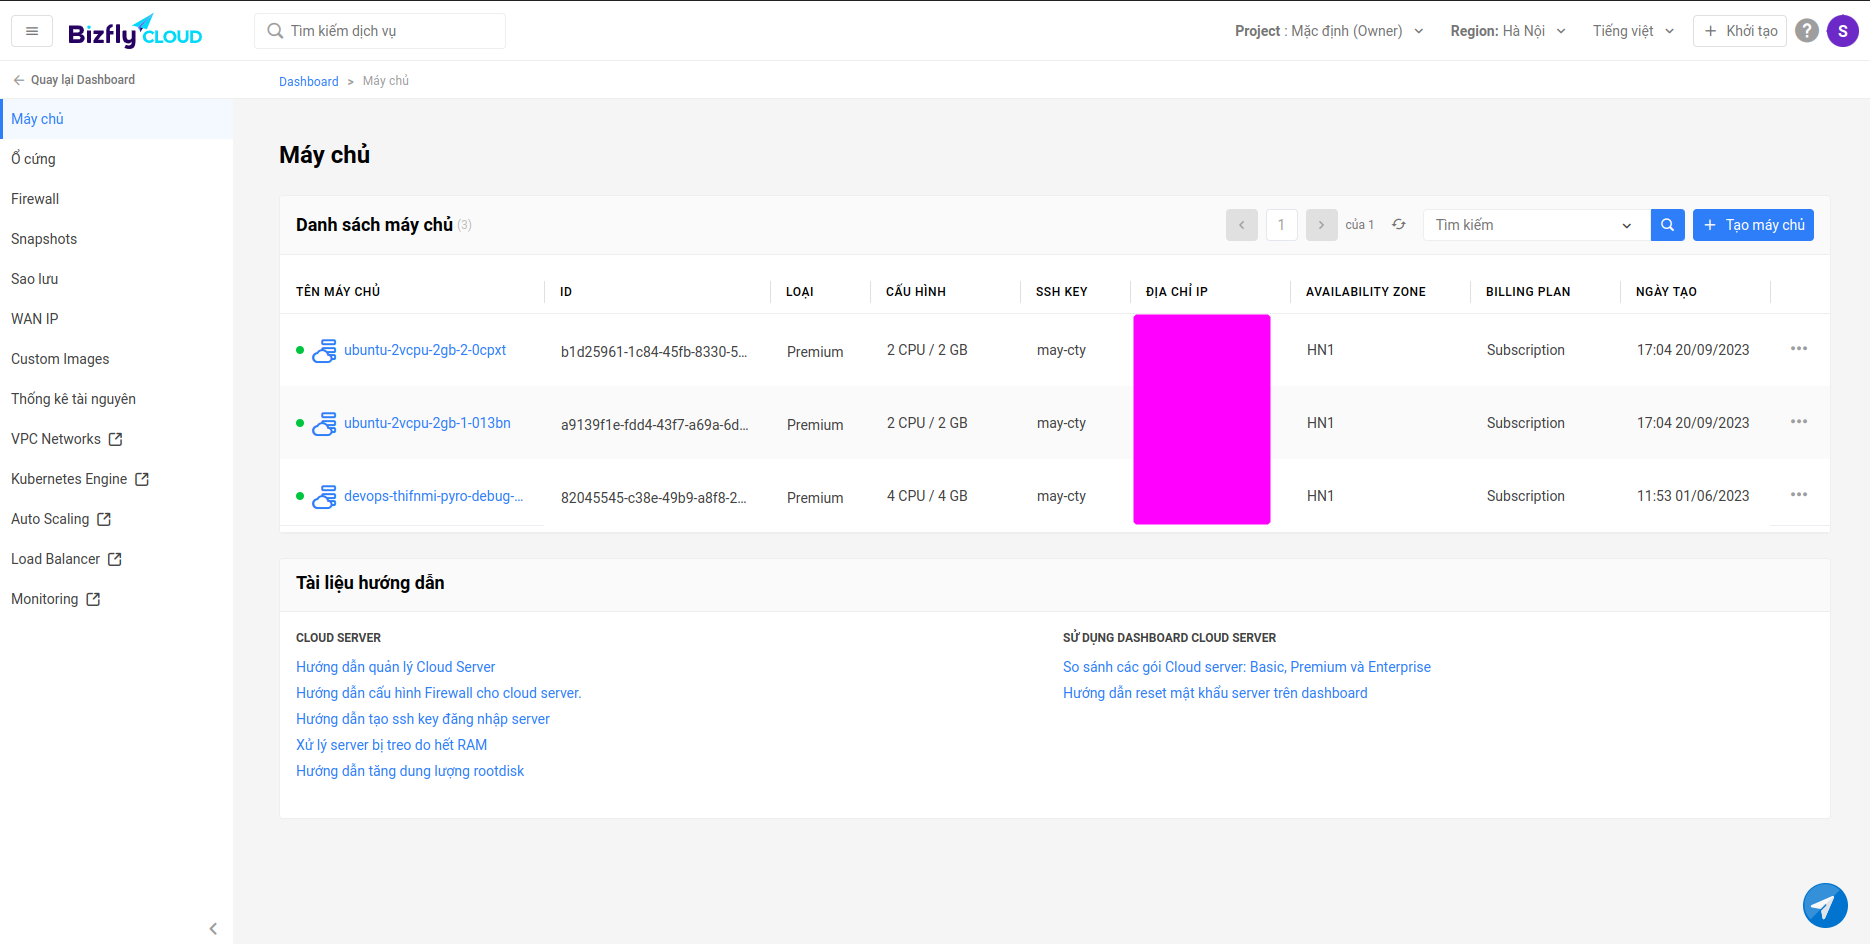
Task: Change language via Tiếng việt dropdown
Action: click(x=1633, y=31)
